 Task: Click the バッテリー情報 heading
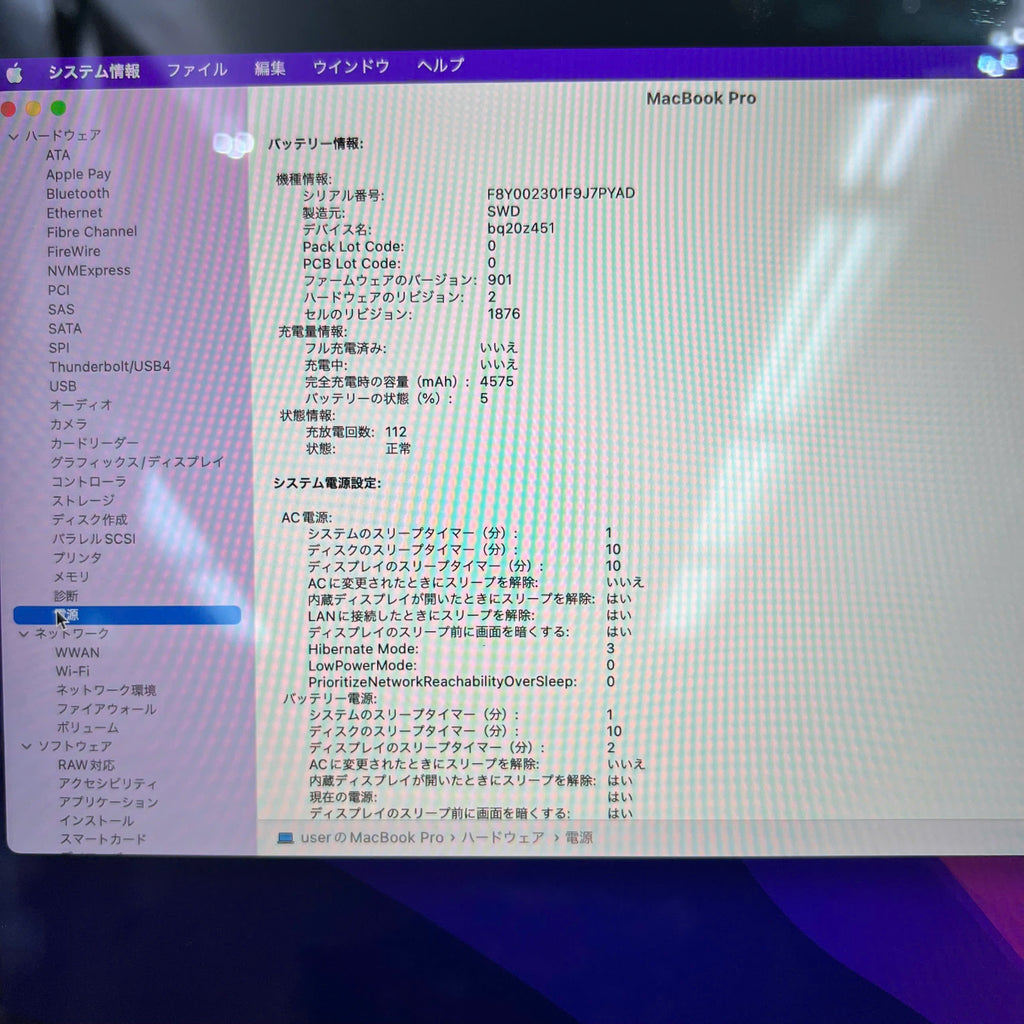click(x=316, y=144)
